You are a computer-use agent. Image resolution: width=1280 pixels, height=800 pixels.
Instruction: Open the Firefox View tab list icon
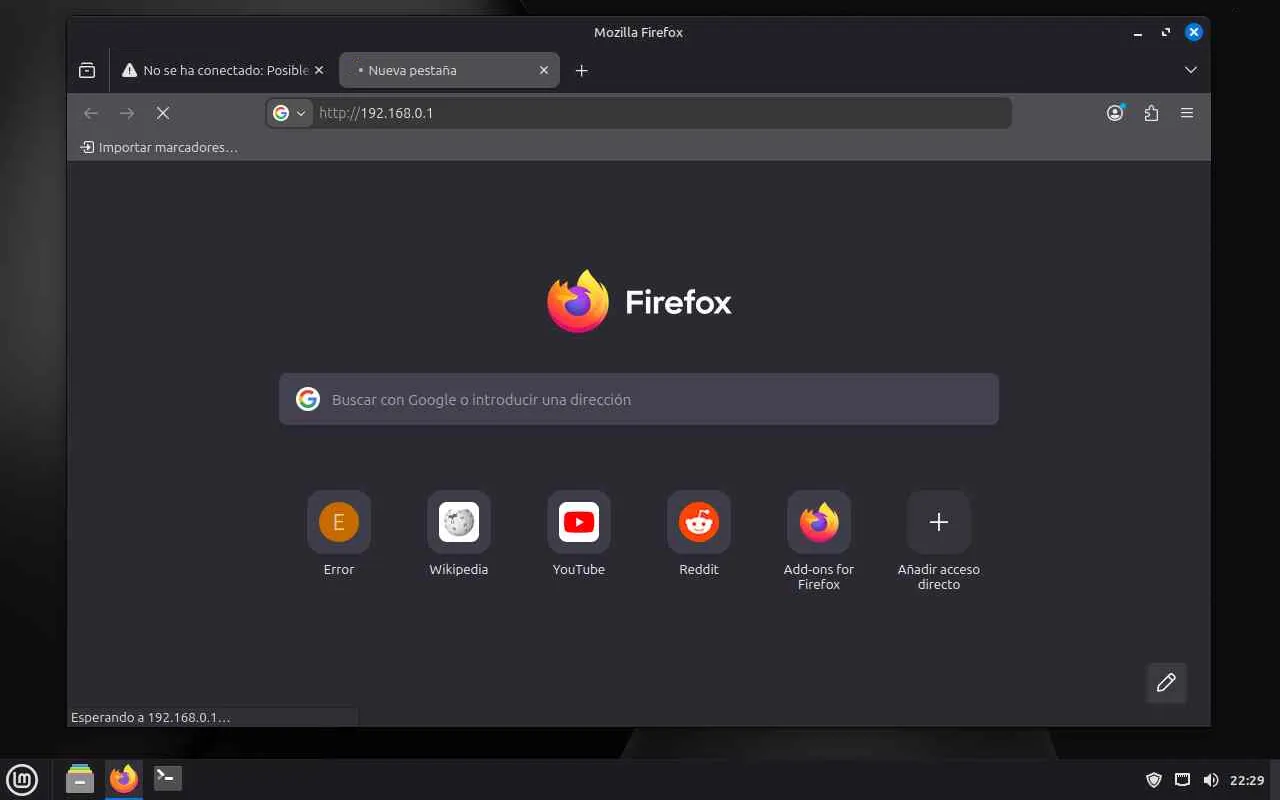(87, 70)
